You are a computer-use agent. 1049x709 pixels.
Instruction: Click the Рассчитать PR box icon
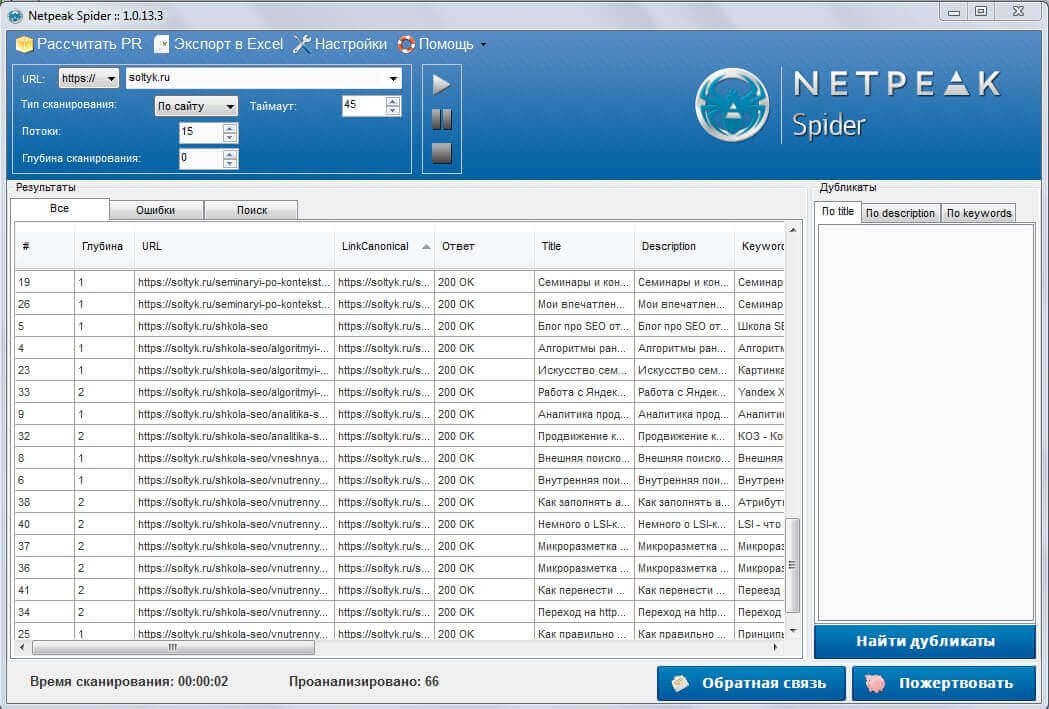24,44
